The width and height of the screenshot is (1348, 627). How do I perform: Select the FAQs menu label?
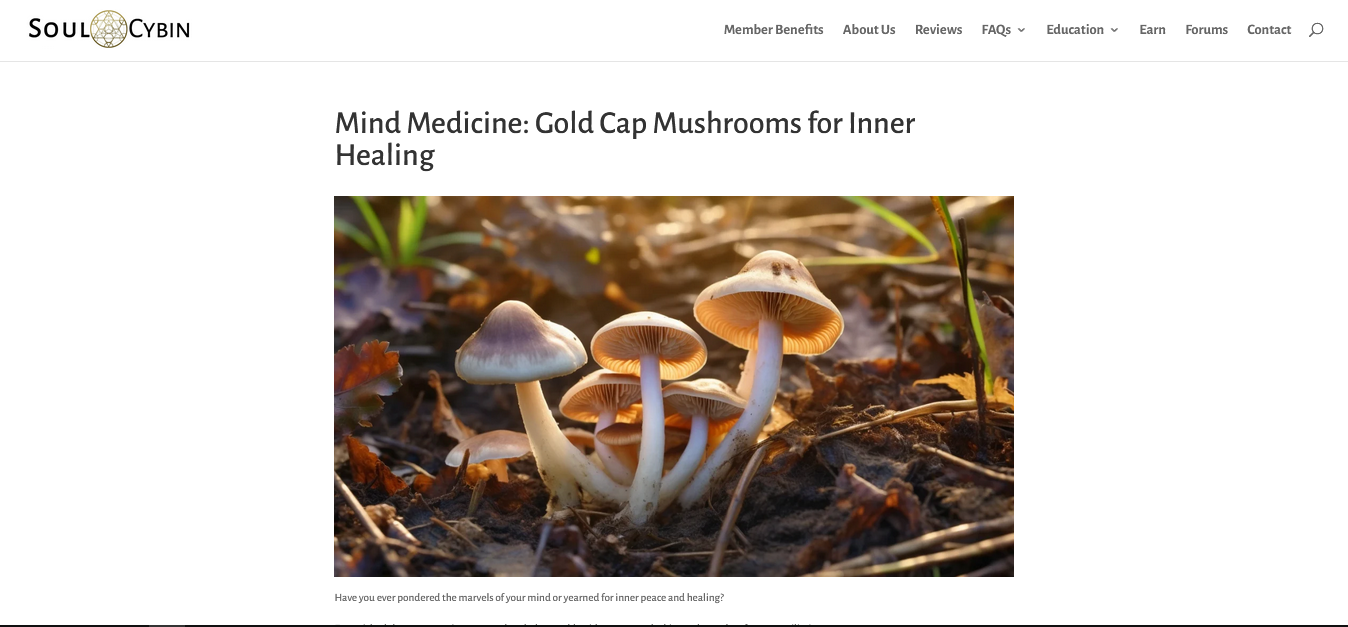point(996,30)
